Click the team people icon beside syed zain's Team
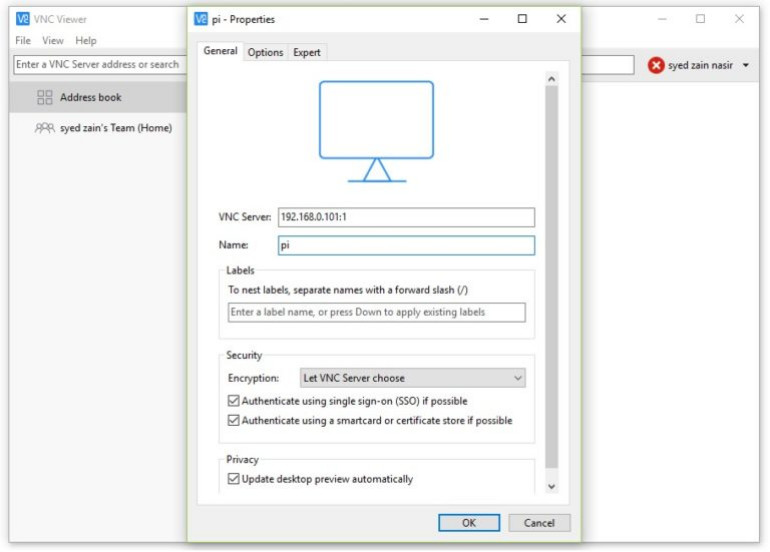The width and height of the screenshot is (770, 552). [x=45, y=128]
